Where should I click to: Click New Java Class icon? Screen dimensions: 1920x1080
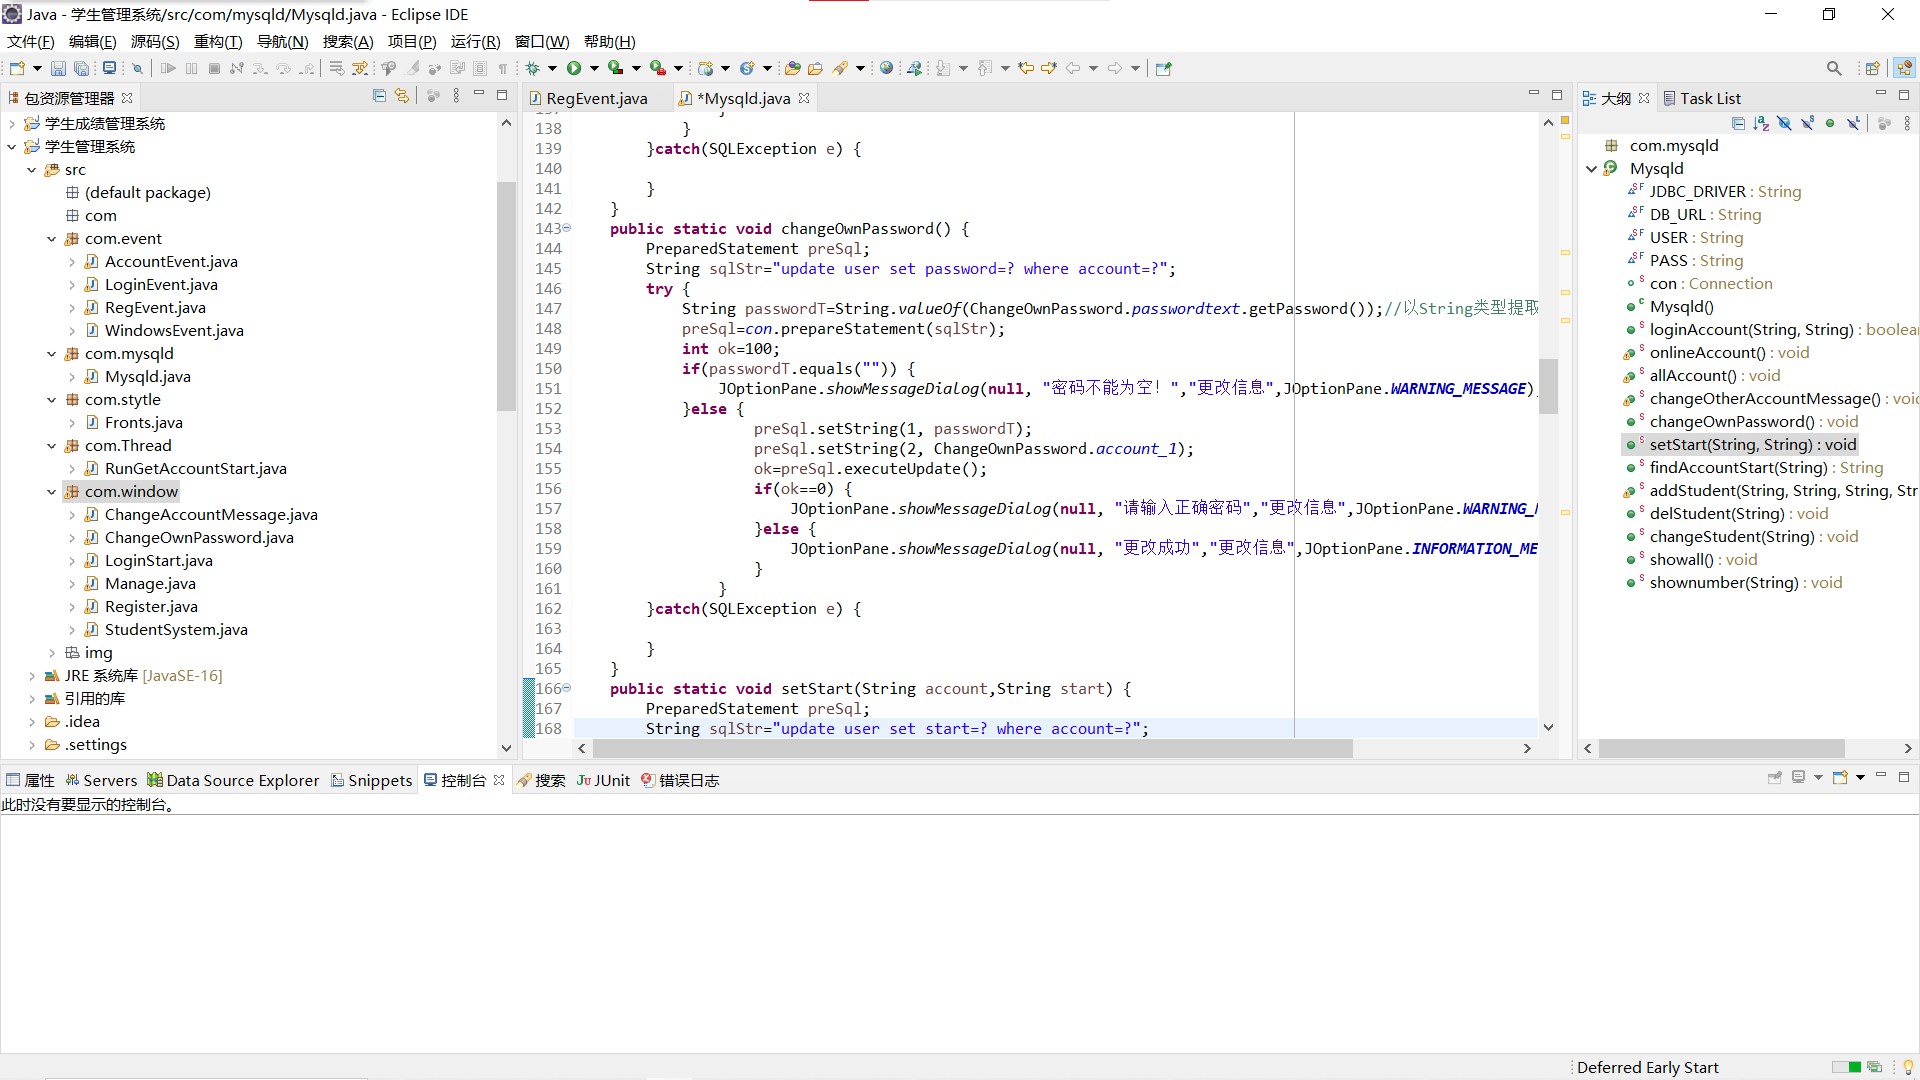coord(747,68)
